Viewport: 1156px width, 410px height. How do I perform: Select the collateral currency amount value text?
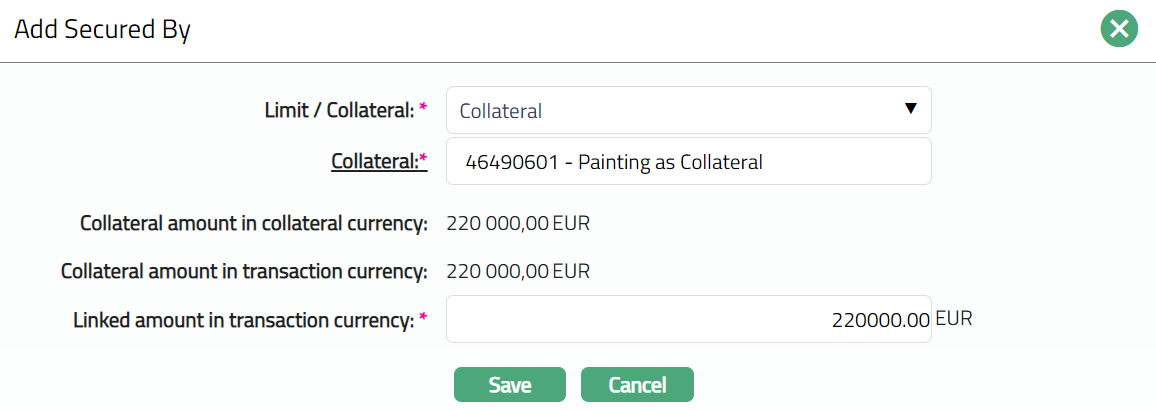498,223
